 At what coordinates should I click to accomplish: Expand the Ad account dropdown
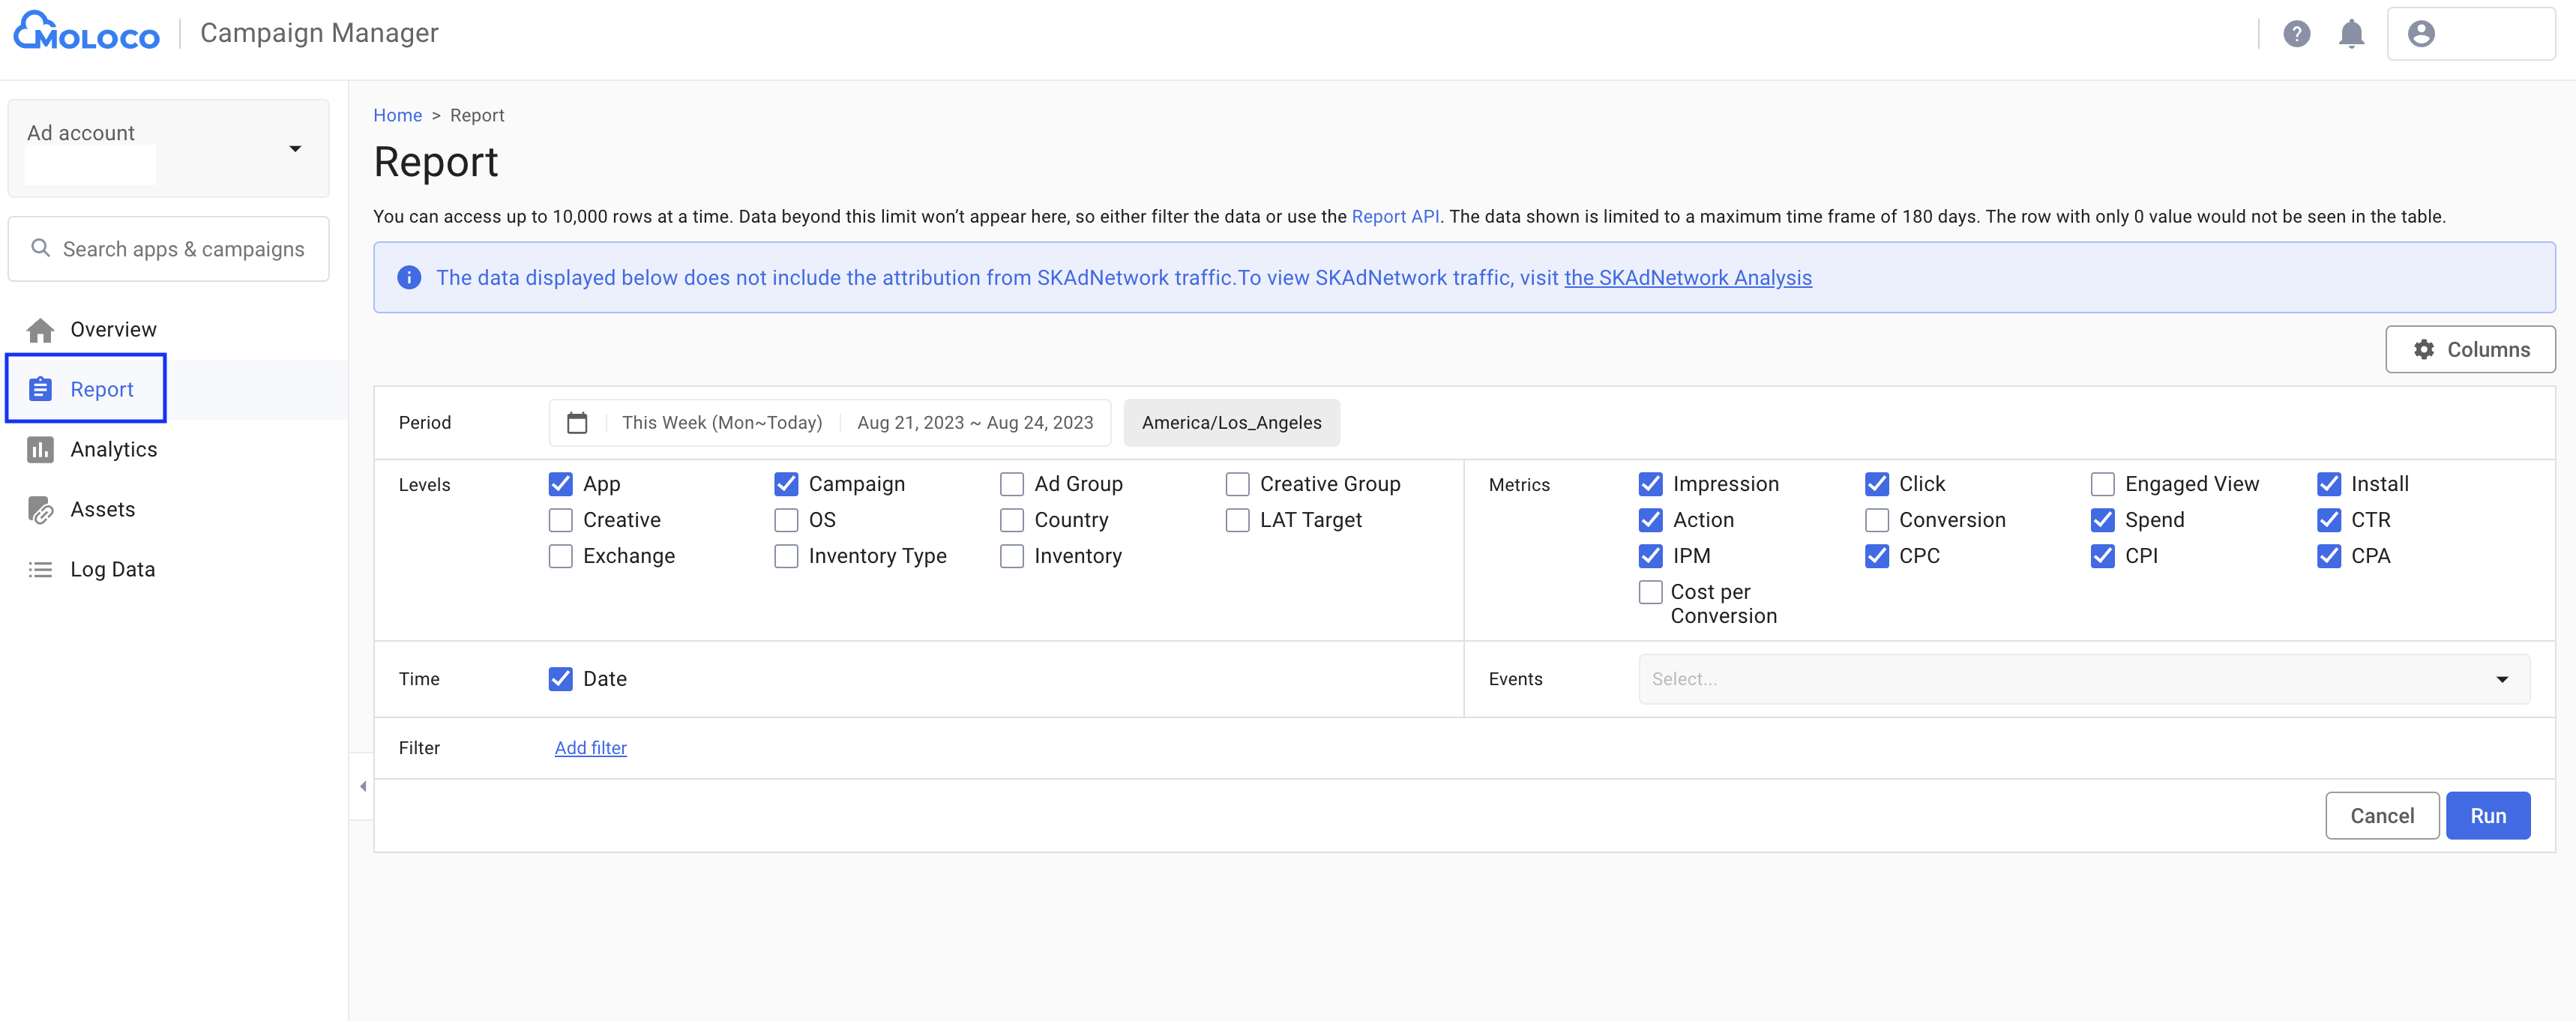[294, 149]
